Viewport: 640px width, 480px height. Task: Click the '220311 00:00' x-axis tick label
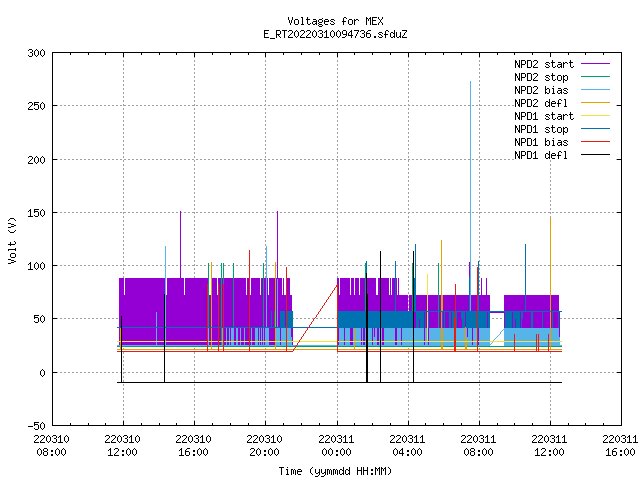(336, 446)
